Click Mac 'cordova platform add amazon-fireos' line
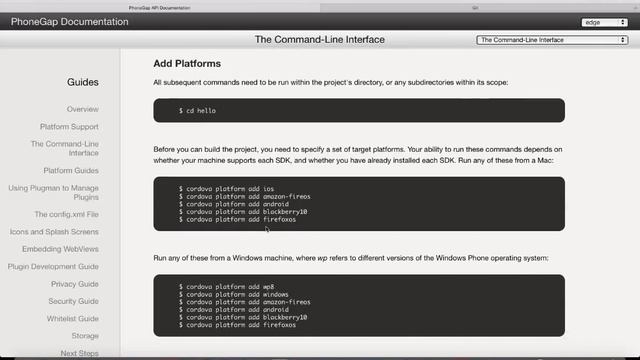The height and width of the screenshot is (360, 640). [x=244, y=197]
